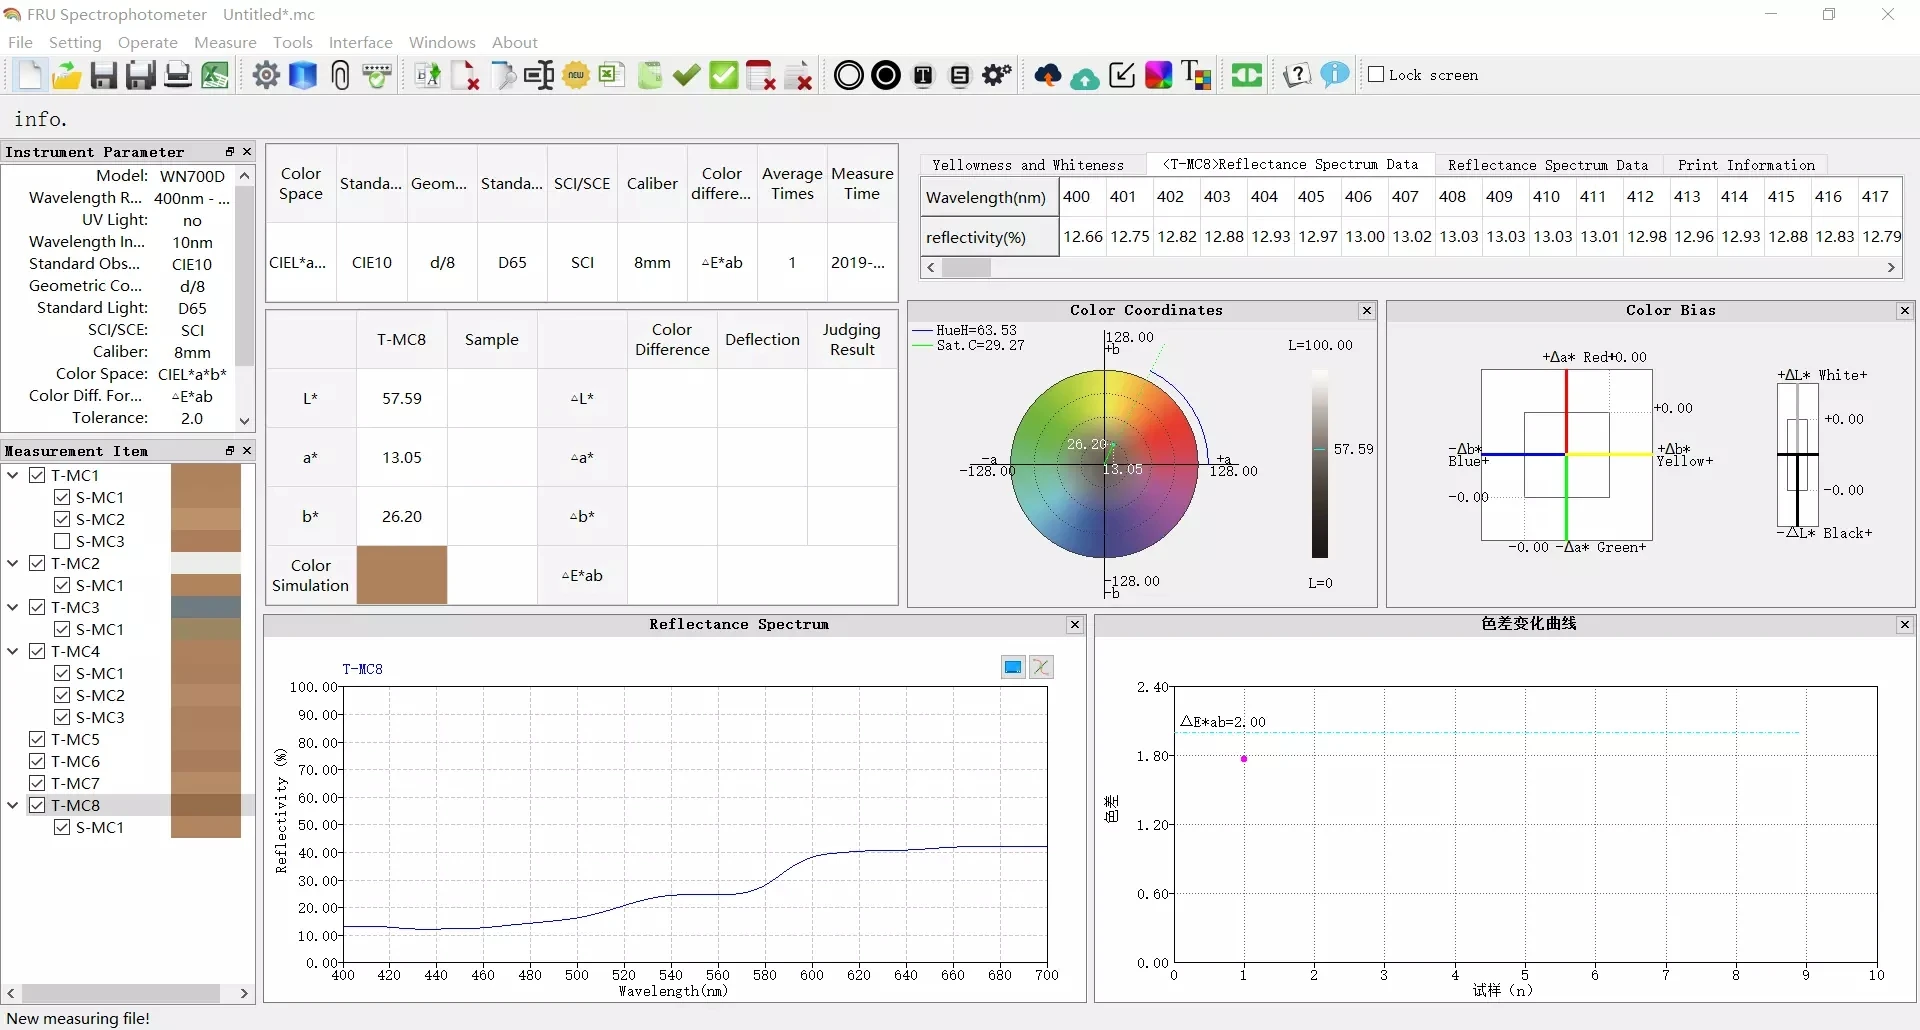Screen dimensions: 1920x1030
Task: Open the Measure menu
Action: pyautogui.click(x=225, y=42)
